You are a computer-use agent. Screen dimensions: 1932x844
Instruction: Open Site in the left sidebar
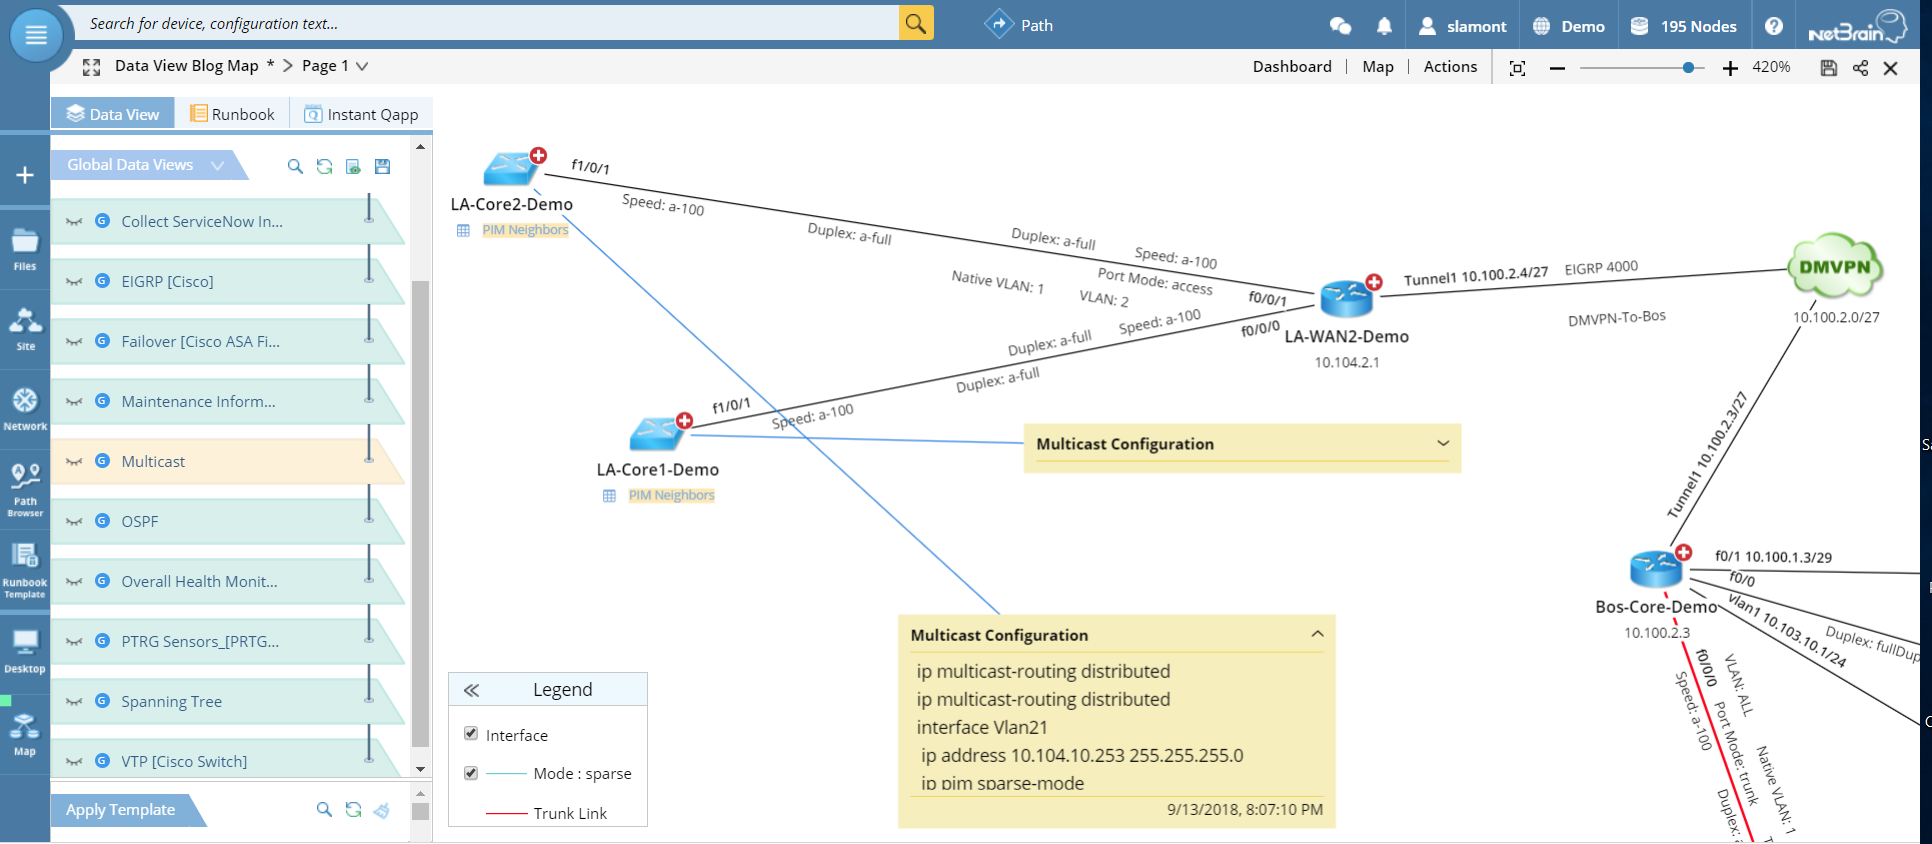click(25, 329)
